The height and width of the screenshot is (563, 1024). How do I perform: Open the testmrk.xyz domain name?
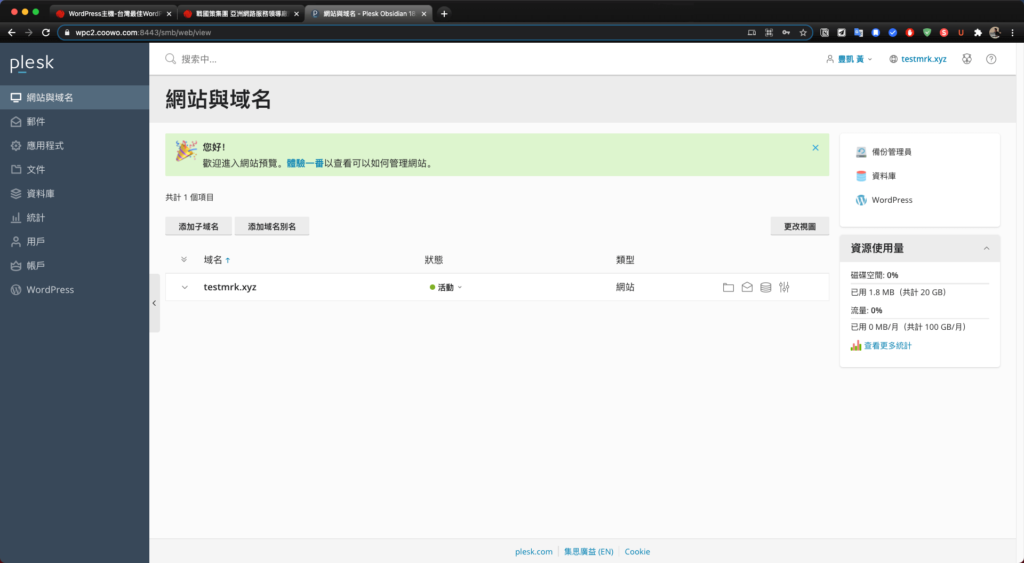pyautogui.click(x=230, y=287)
